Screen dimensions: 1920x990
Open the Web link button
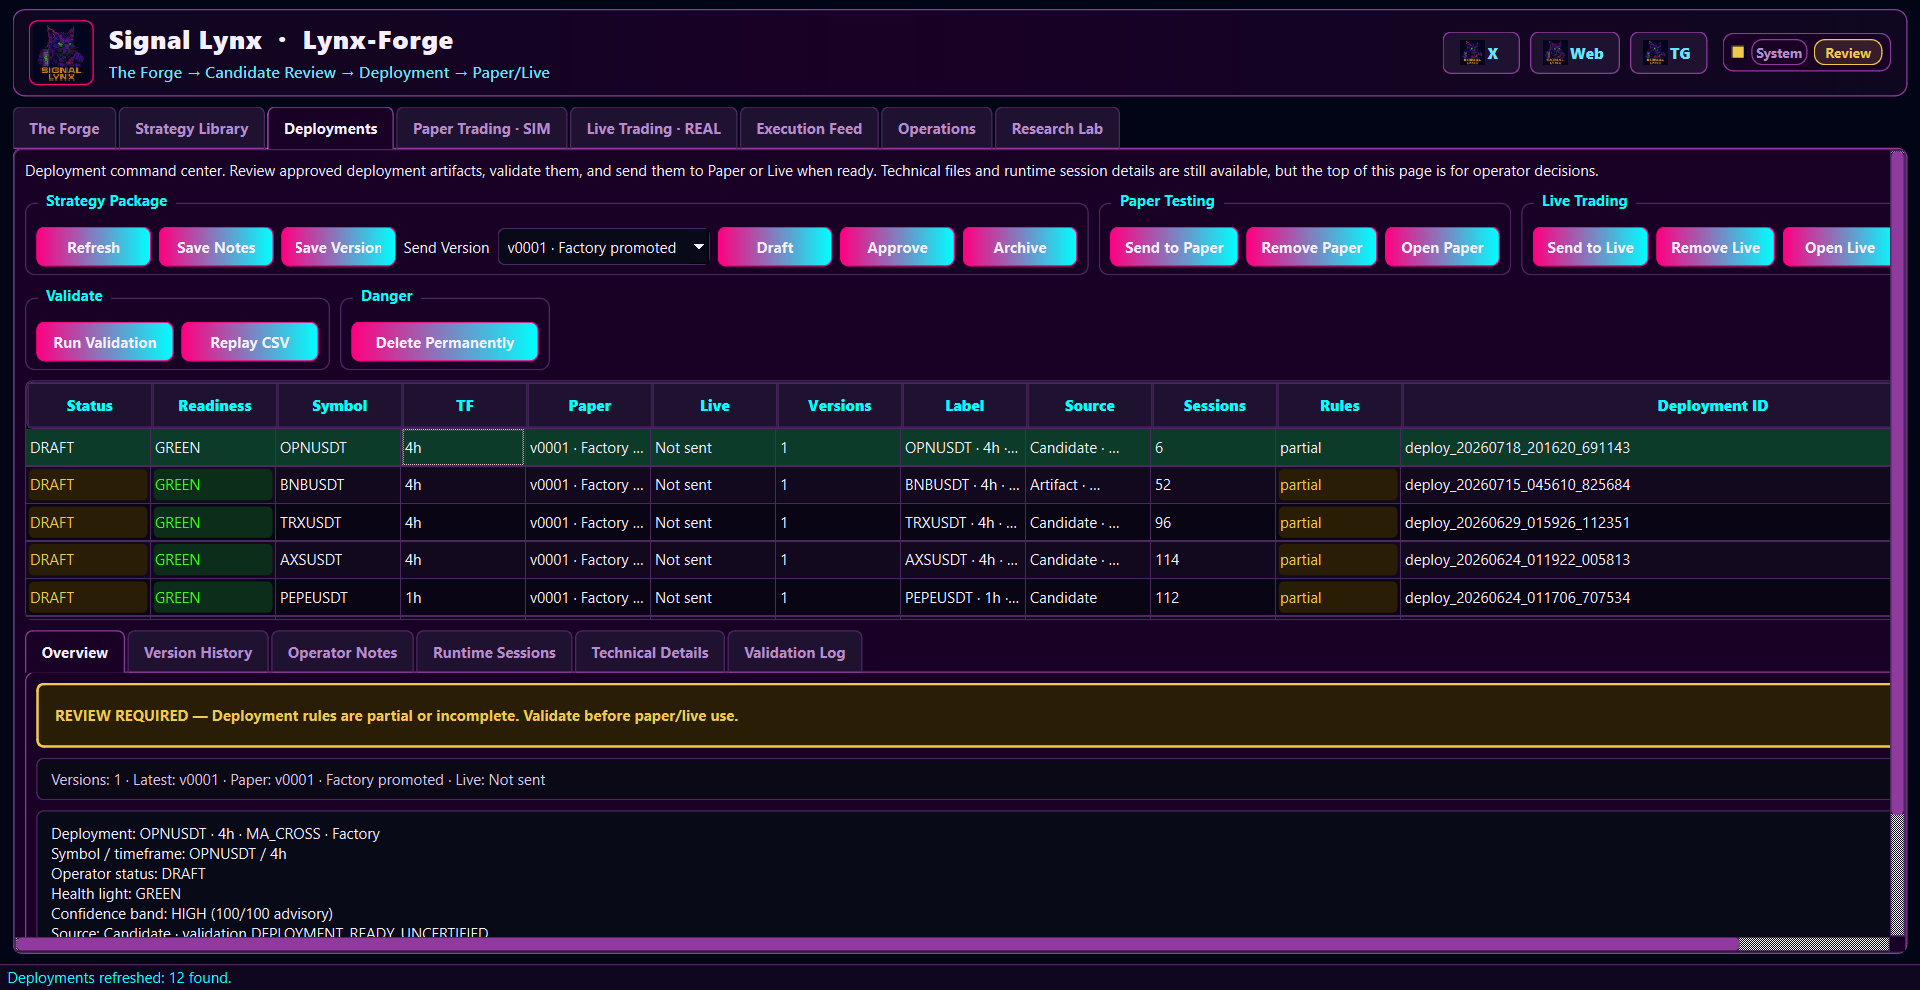[1574, 53]
